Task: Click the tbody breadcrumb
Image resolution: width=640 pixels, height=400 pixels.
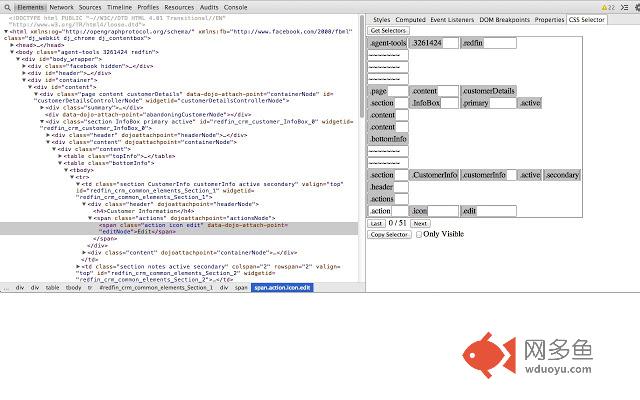Action: [x=73, y=288]
